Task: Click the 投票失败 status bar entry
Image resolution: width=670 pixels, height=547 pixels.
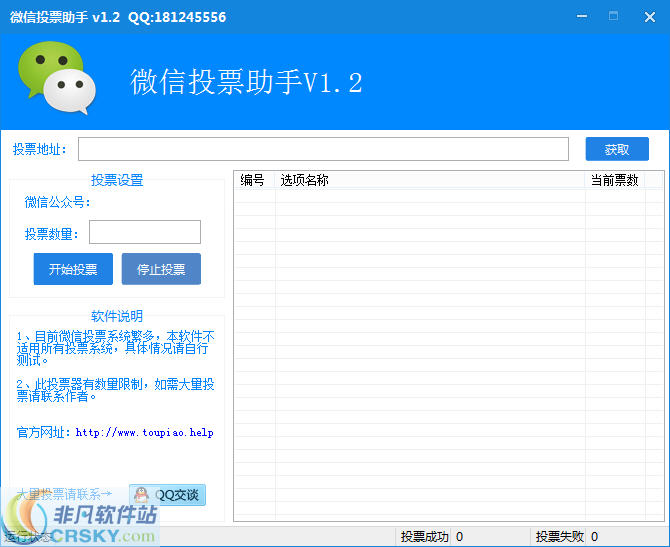Action: [x=559, y=536]
